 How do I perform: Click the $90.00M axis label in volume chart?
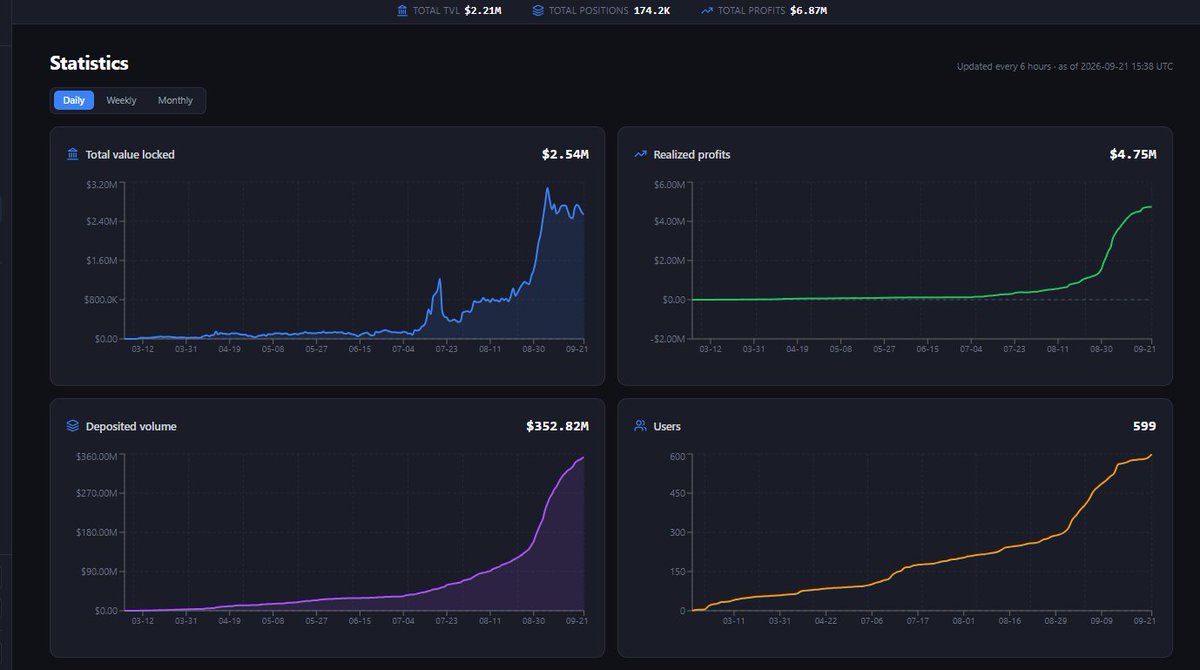point(99,572)
